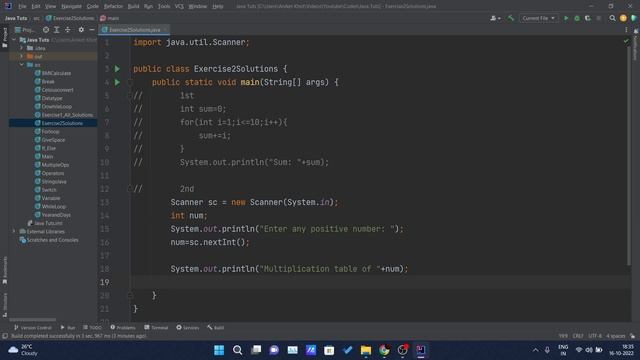Click Project panel horizontal scrollbar

pyautogui.click(x=33, y=320)
